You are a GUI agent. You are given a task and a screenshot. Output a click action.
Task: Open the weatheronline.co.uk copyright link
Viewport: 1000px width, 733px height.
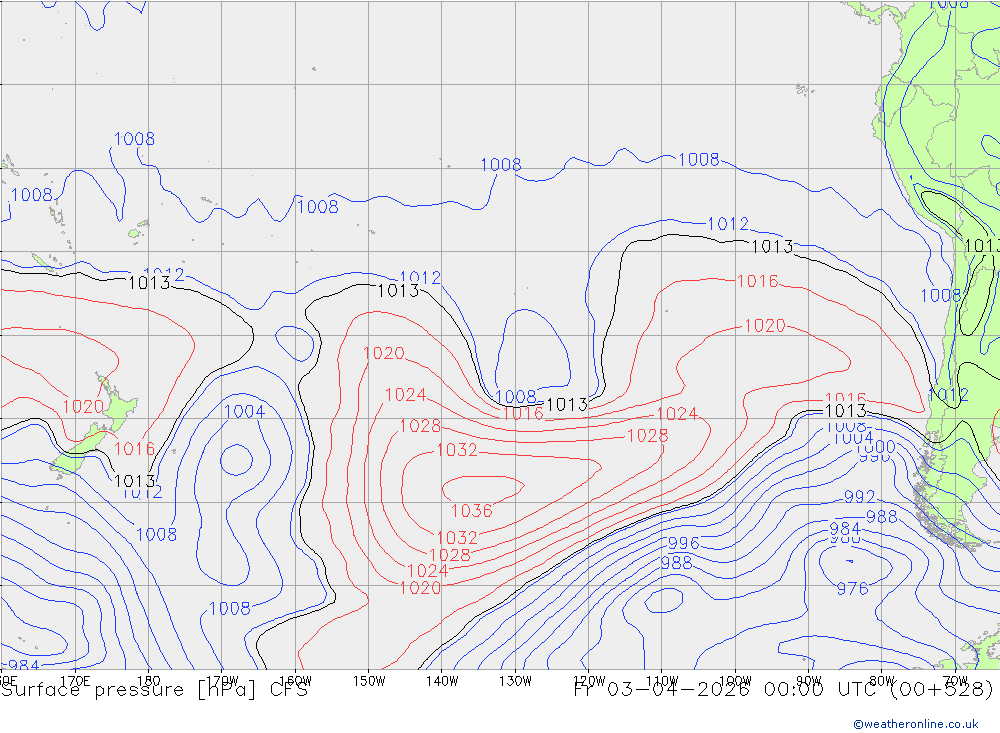click(x=916, y=724)
